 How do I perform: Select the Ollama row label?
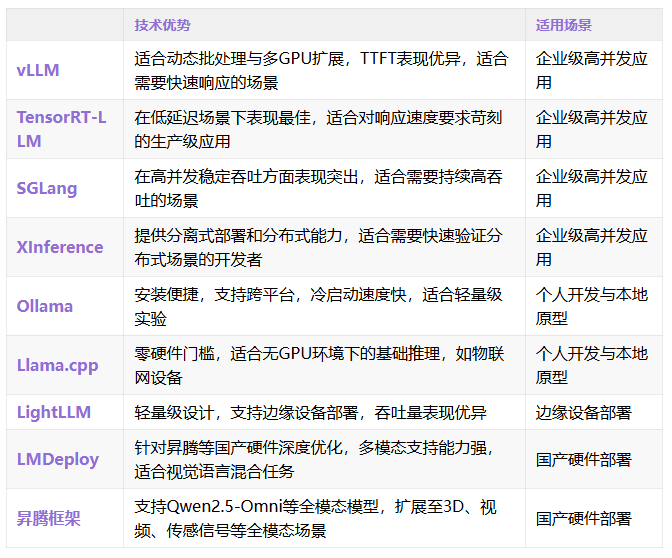[45, 306]
